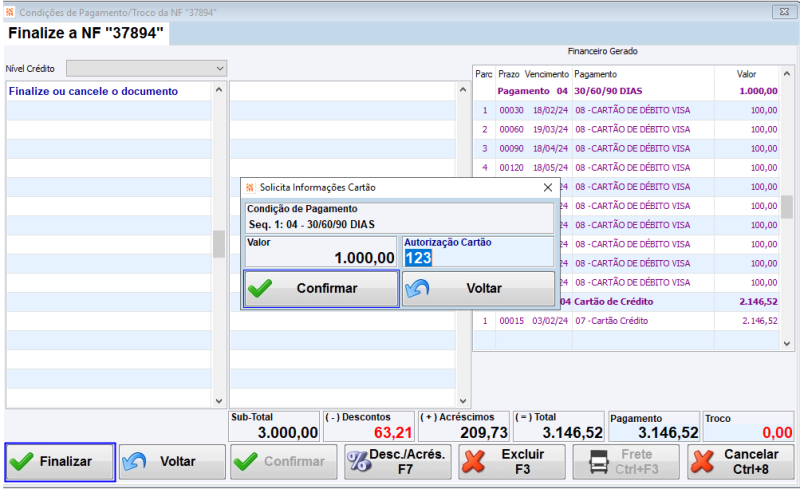The height and width of the screenshot is (489, 800).
Task: Click the Acréscimos value 209,73
Action: pos(484,433)
